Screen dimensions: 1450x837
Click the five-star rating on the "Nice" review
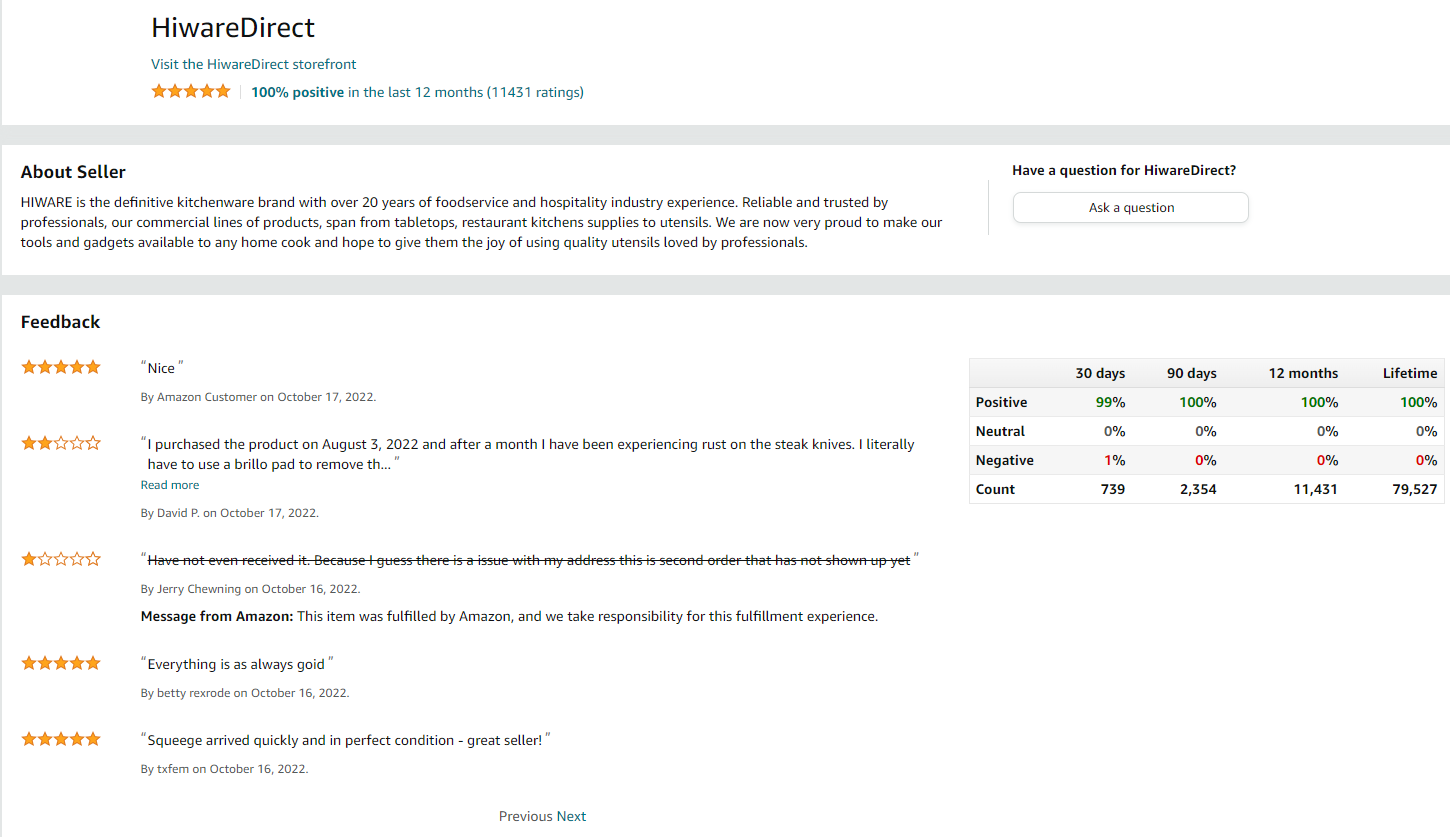(x=61, y=367)
